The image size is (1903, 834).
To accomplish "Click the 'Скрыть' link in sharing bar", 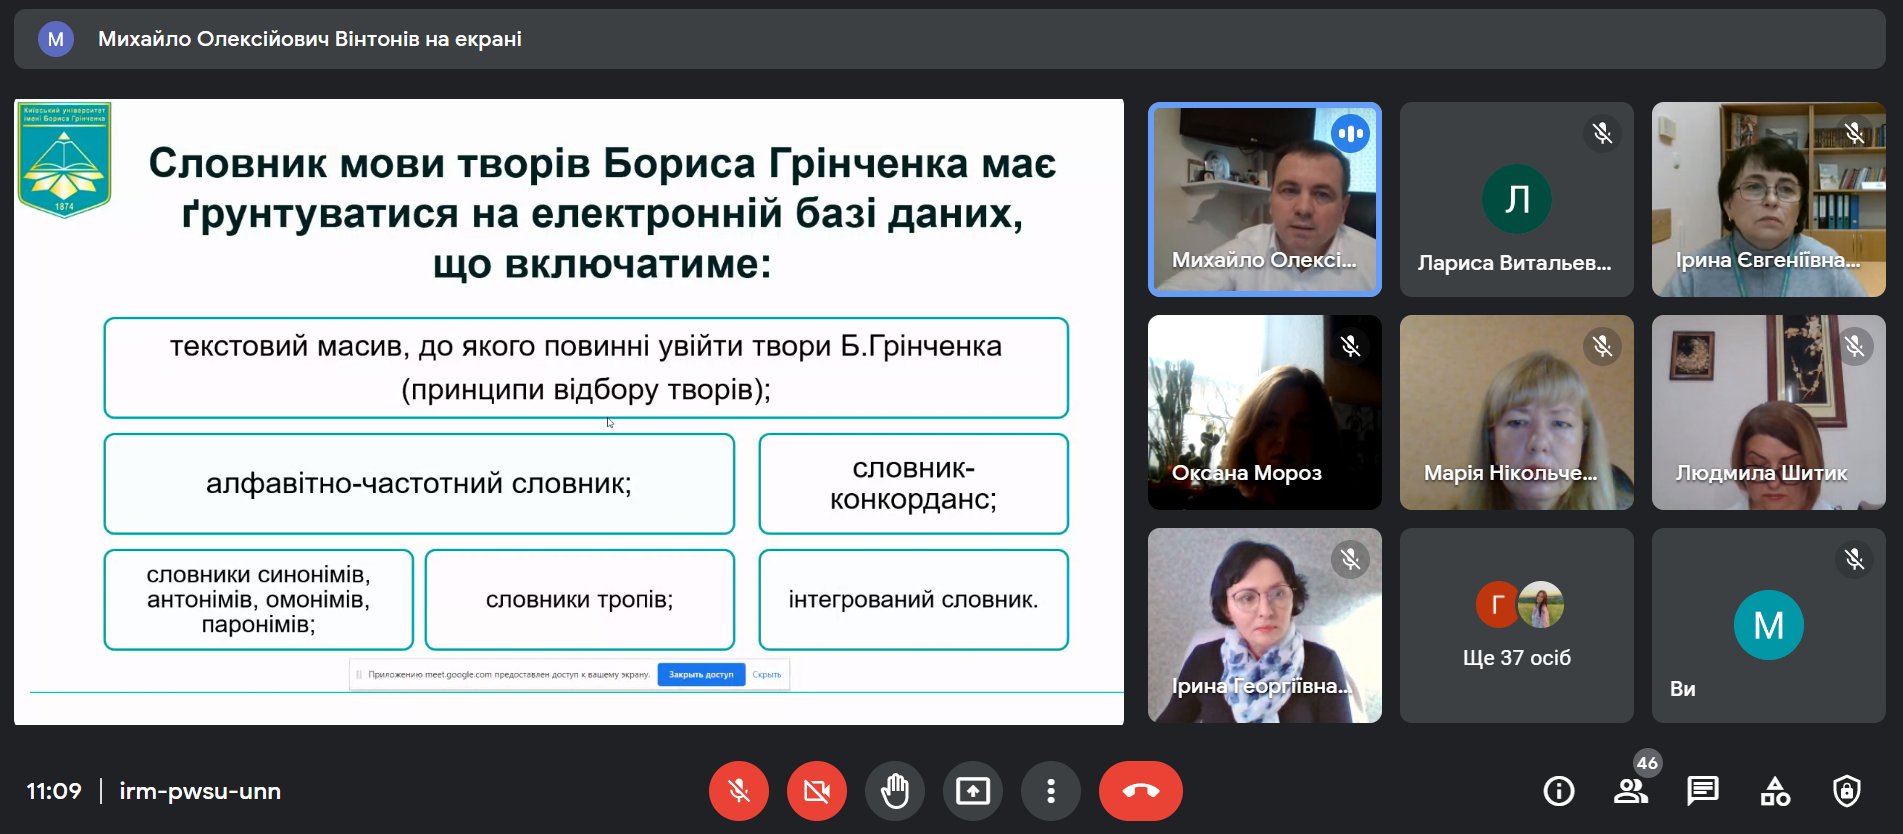I will [767, 675].
